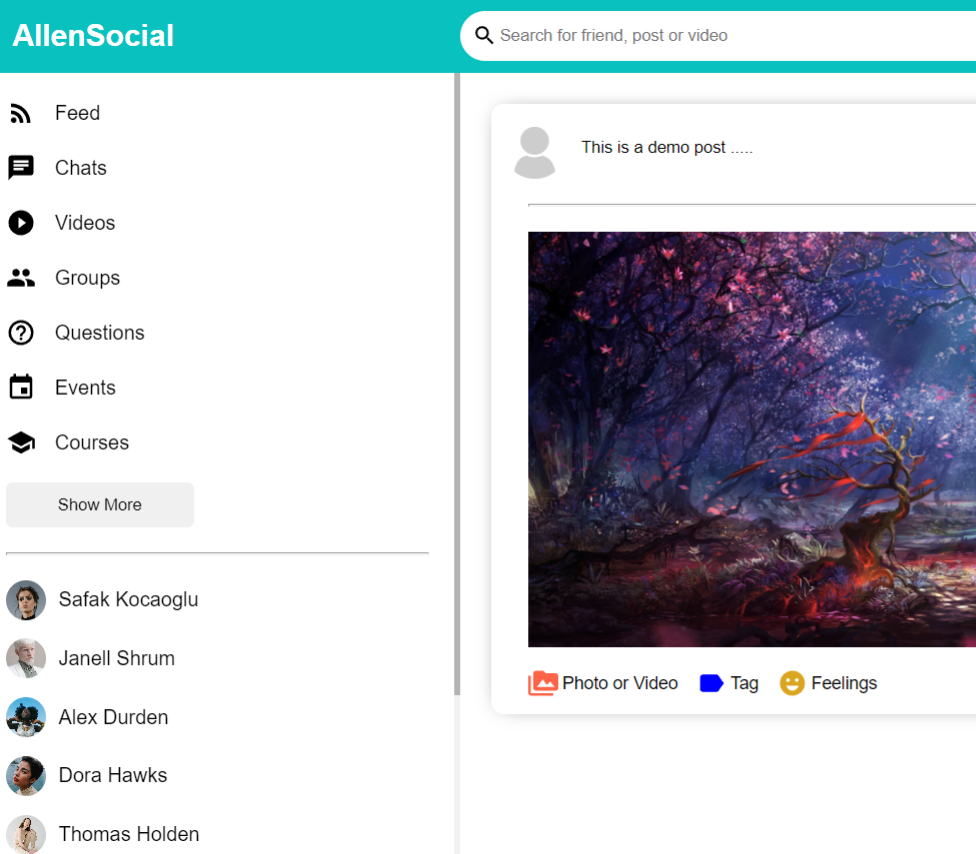Click the blue Tag label icon
The image size is (976, 854).
(711, 683)
